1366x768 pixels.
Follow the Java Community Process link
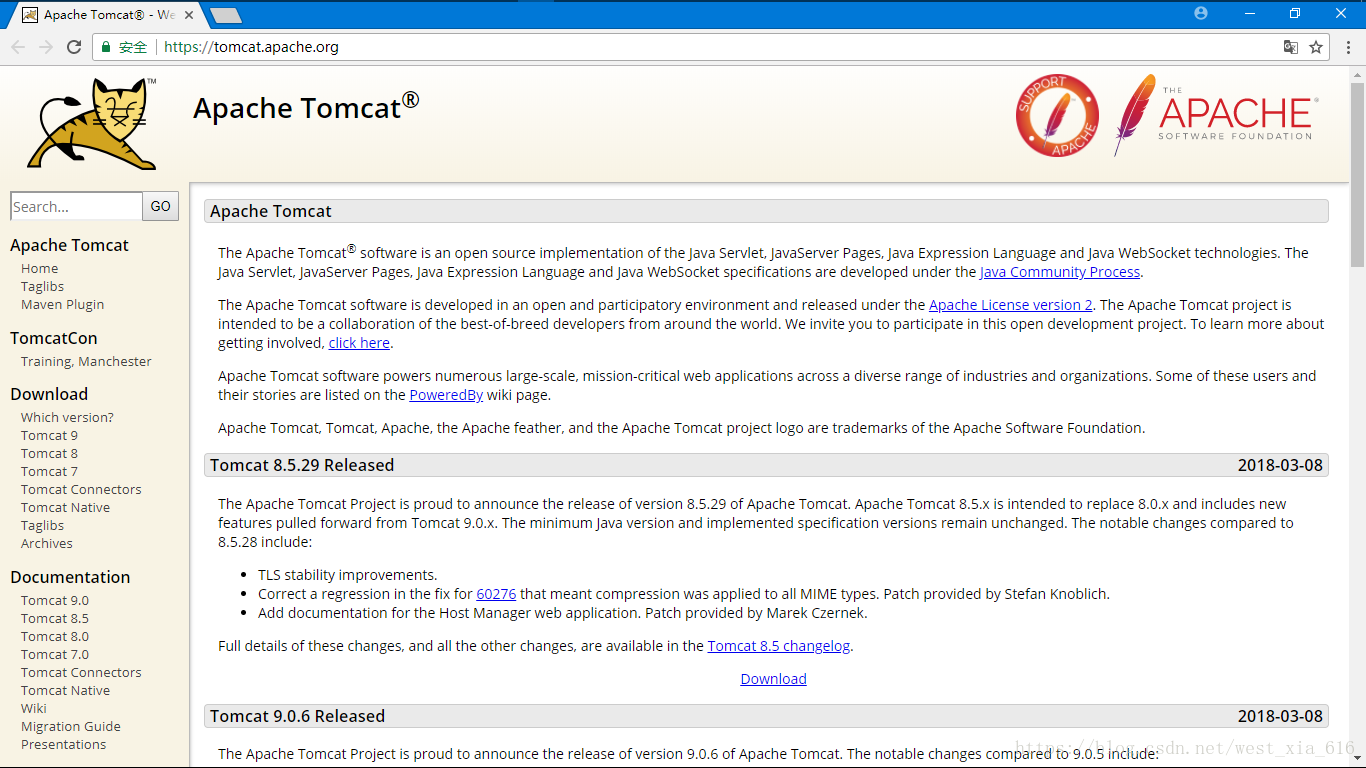tap(1060, 272)
